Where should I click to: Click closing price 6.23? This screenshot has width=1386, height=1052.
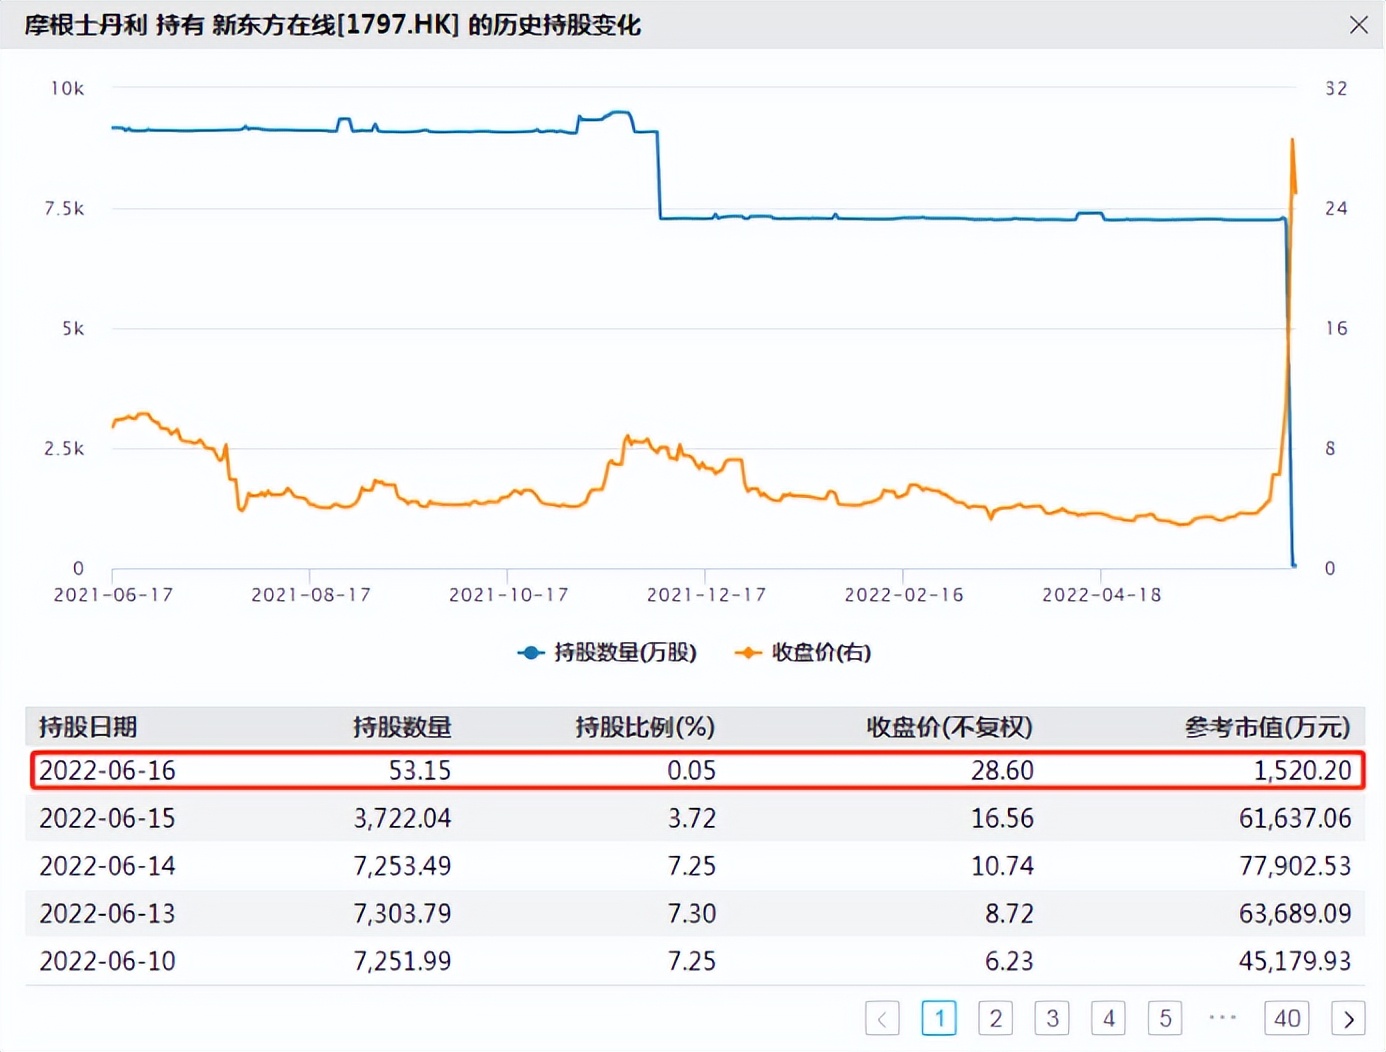1009,961
